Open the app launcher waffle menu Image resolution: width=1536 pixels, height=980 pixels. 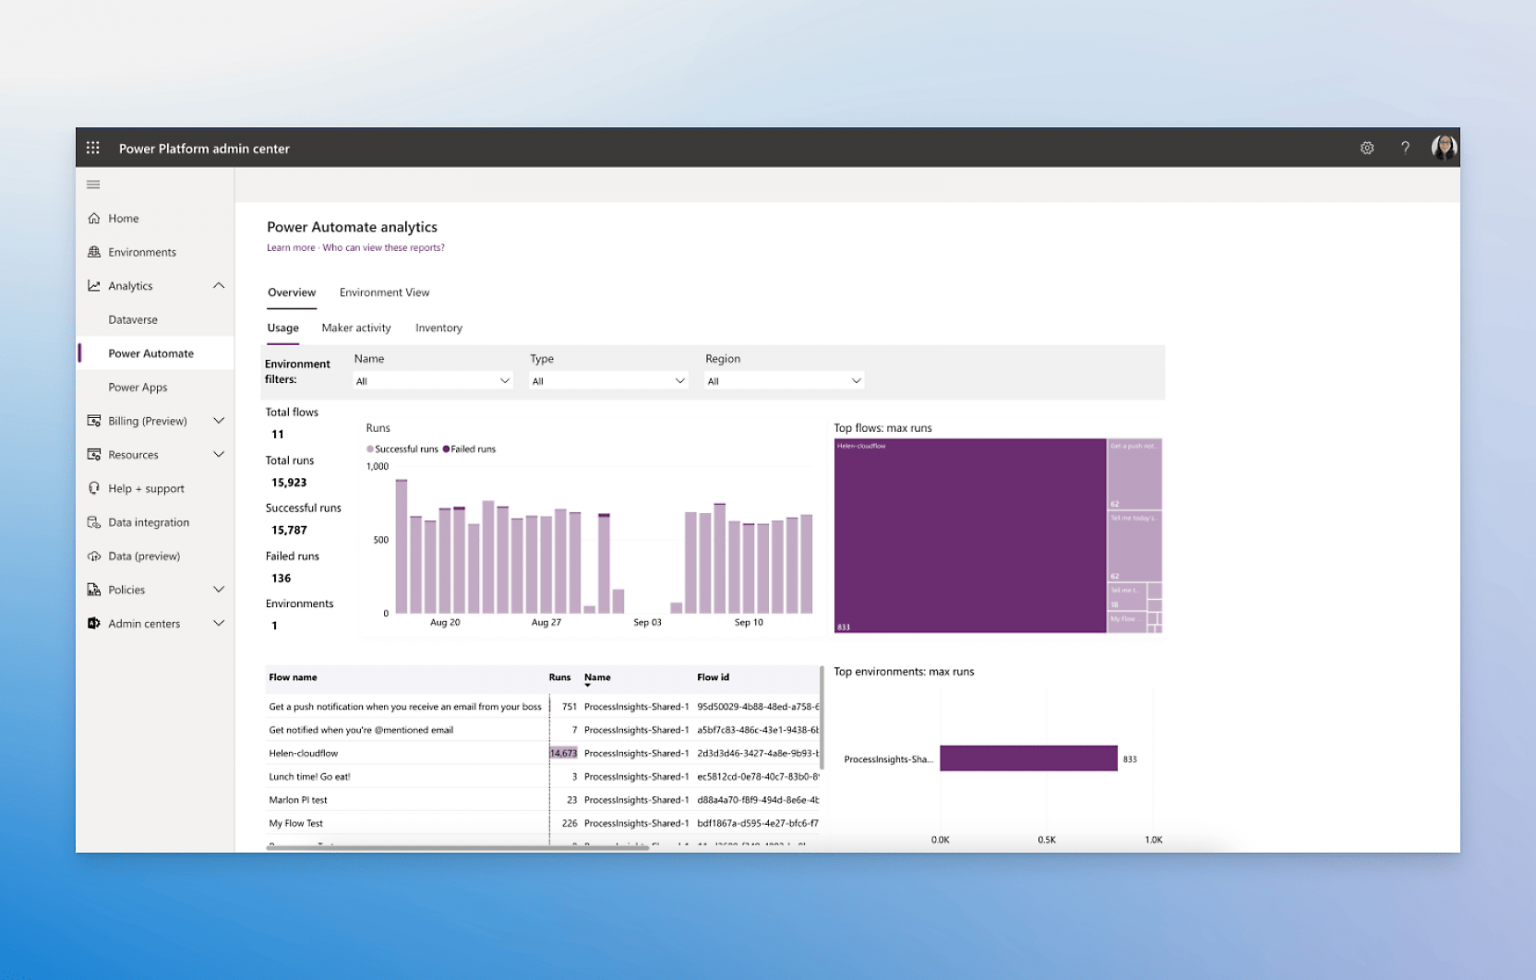(x=92, y=147)
